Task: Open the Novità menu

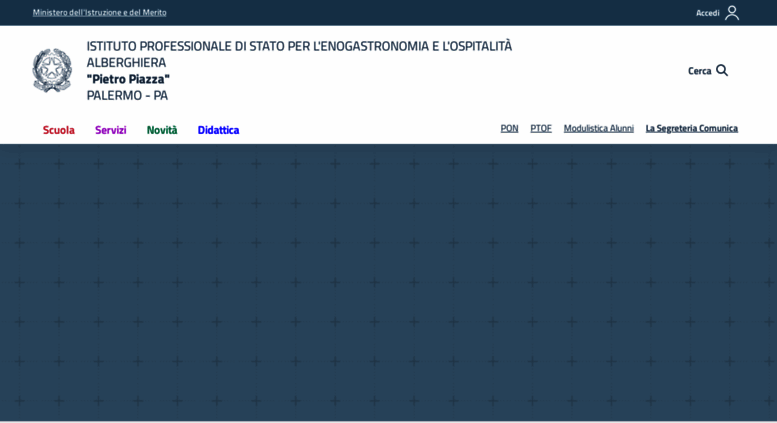Action: click(162, 130)
